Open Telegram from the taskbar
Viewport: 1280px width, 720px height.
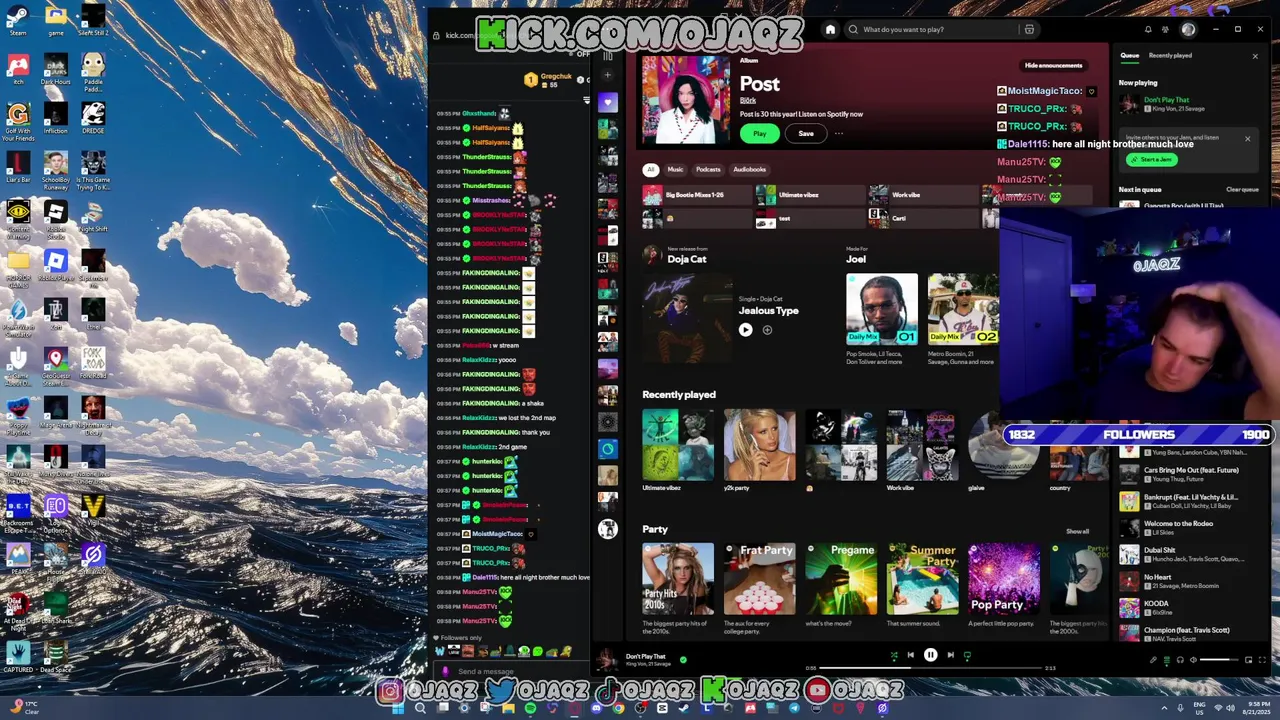point(794,708)
